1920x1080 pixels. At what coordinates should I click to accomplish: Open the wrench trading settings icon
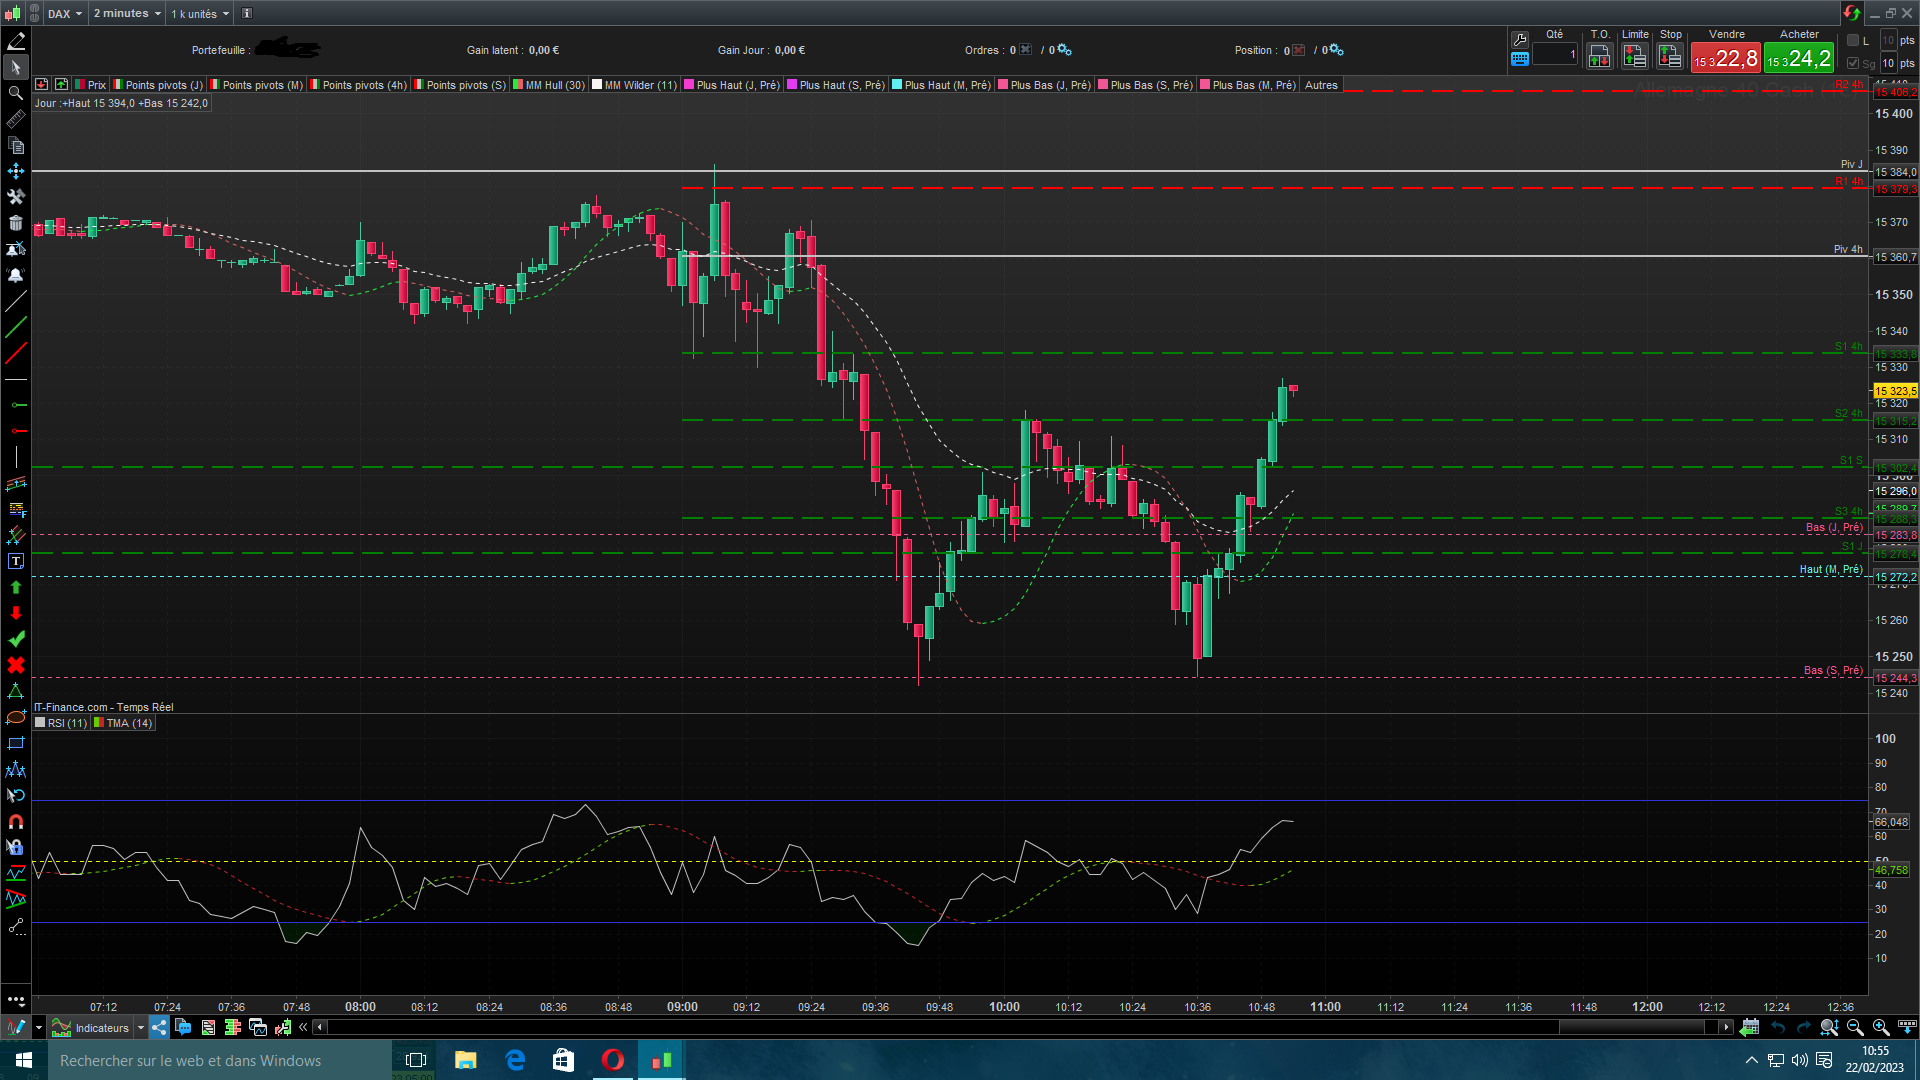[1520, 39]
